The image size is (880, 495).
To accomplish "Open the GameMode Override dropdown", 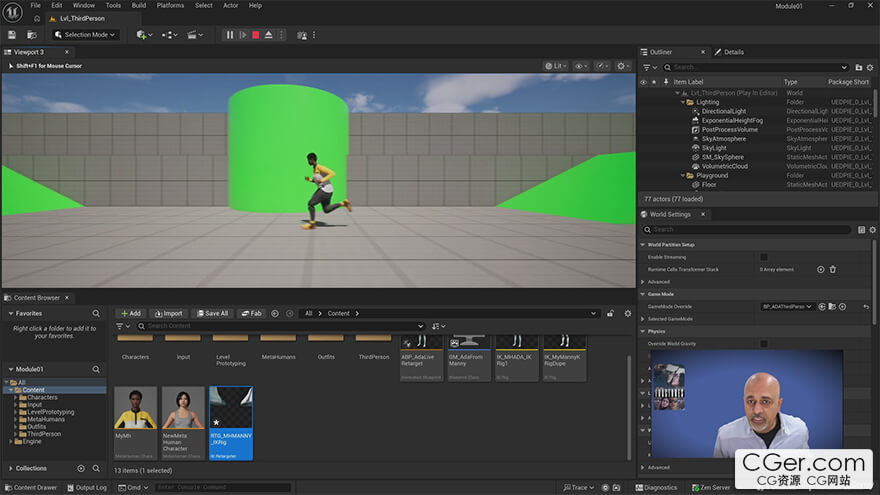I will [x=787, y=306].
